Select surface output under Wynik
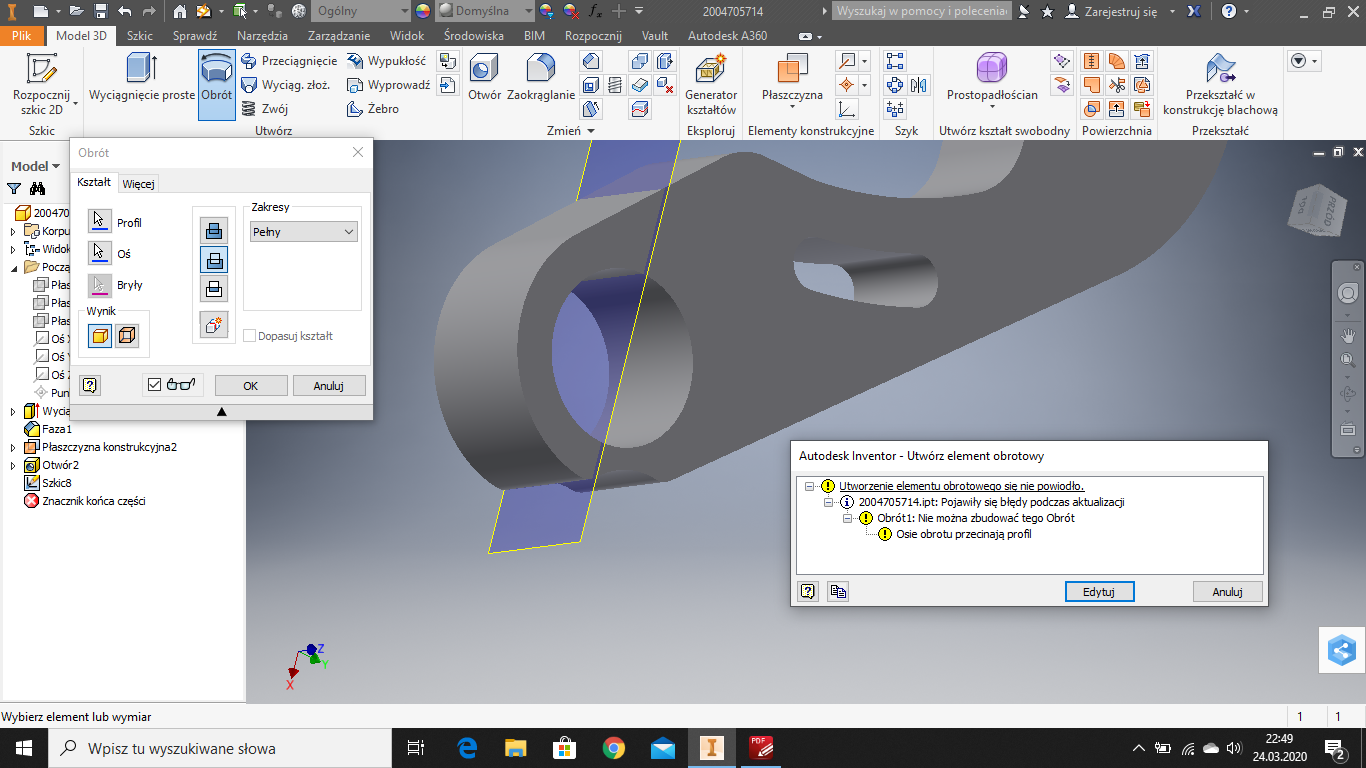Viewport: 1366px width, 768px height. pos(127,336)
